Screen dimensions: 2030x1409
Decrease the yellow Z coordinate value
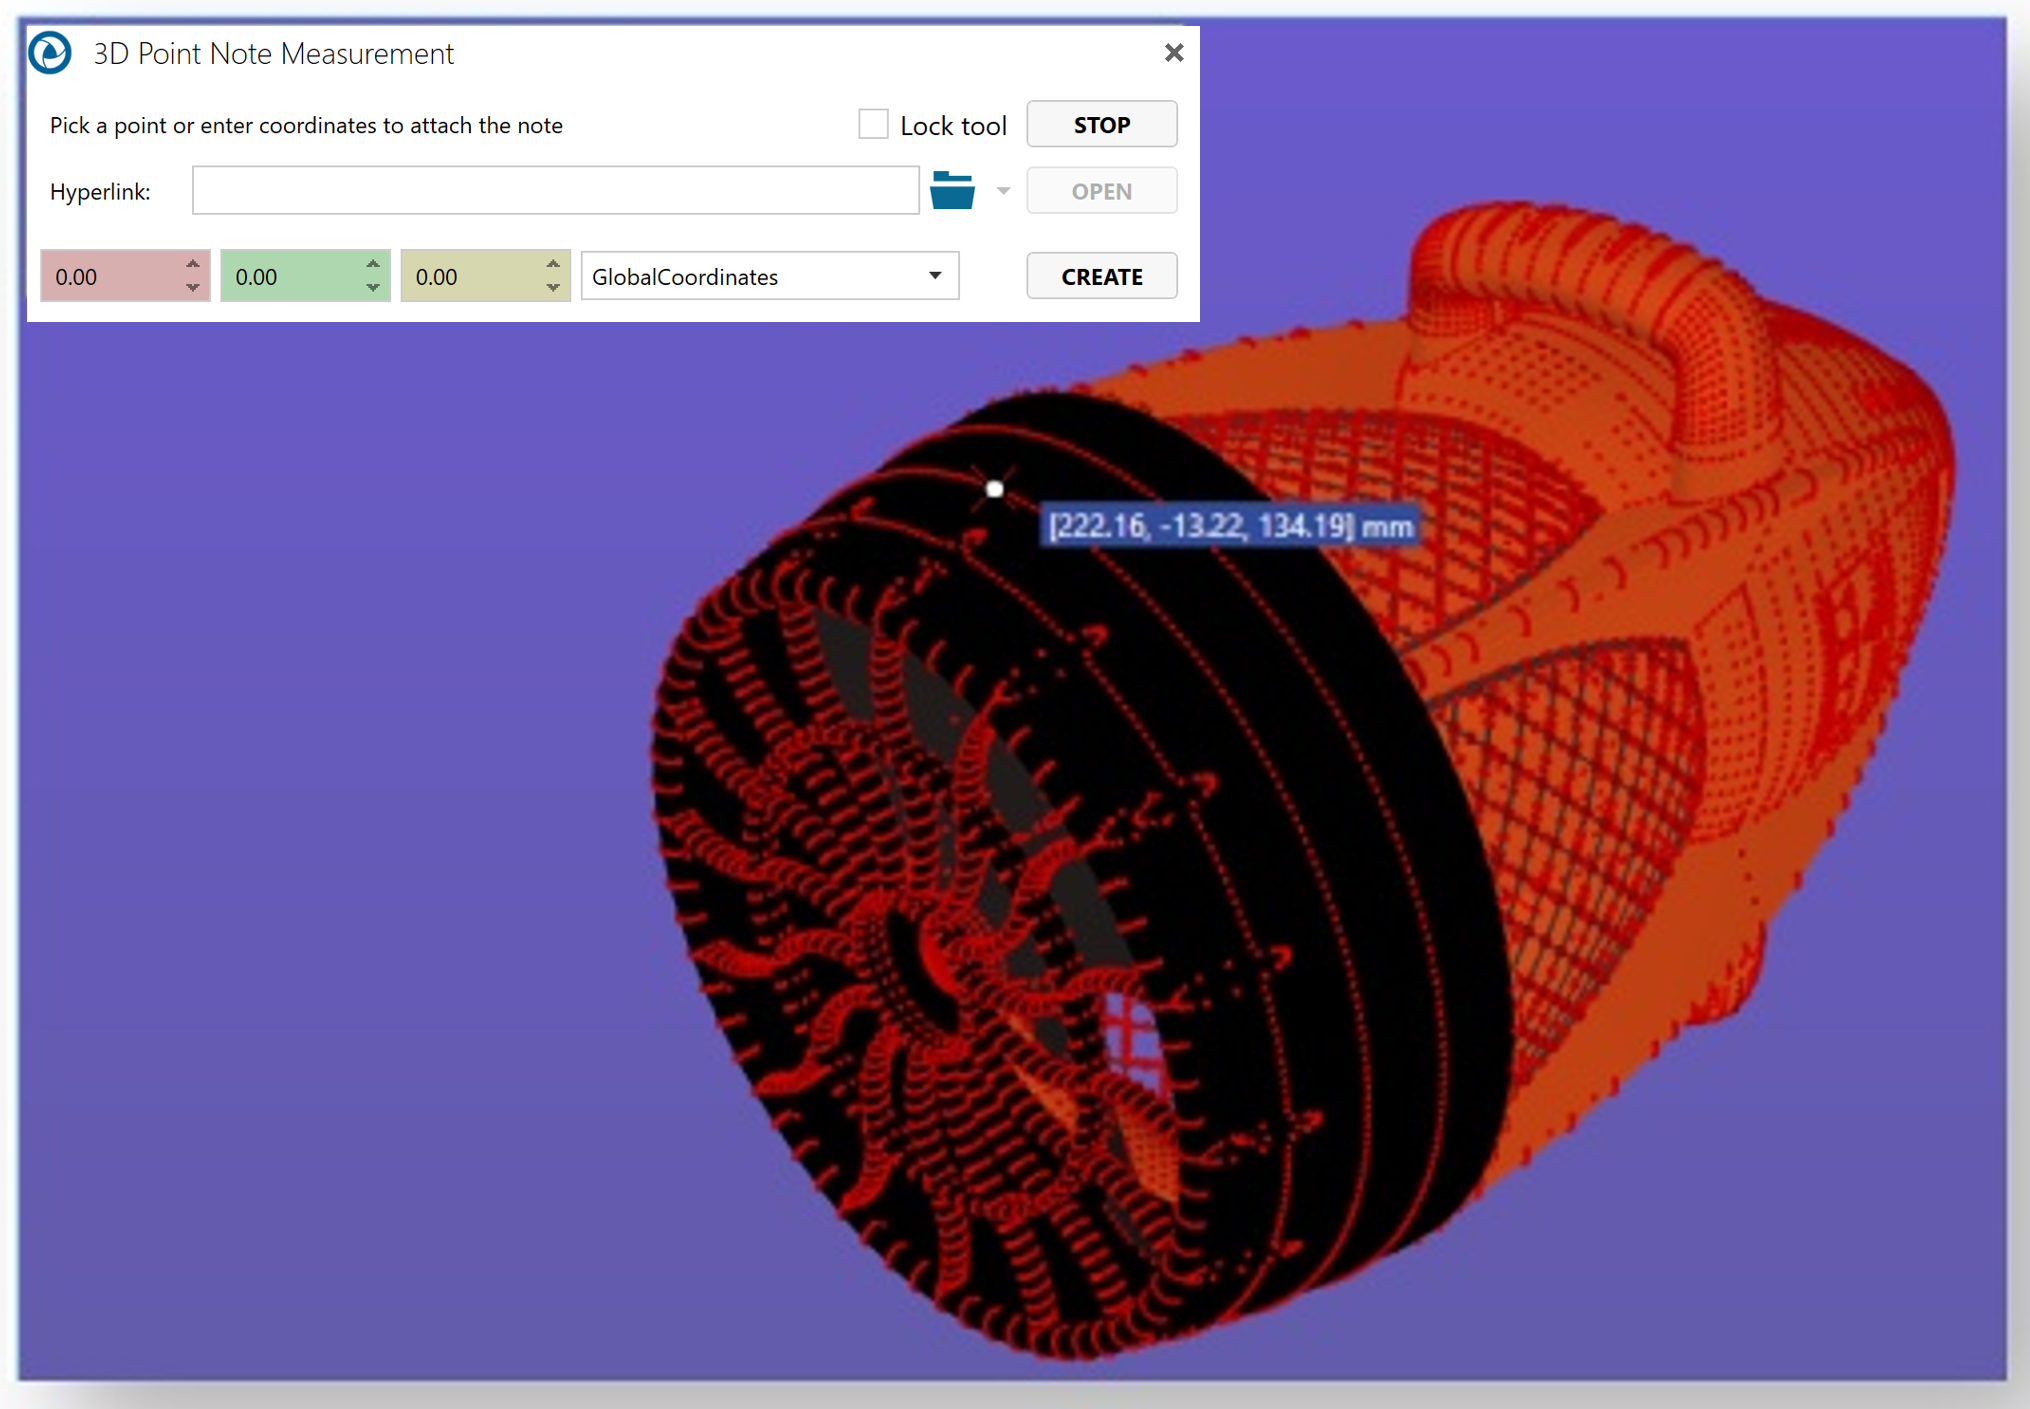coord(553,288)
